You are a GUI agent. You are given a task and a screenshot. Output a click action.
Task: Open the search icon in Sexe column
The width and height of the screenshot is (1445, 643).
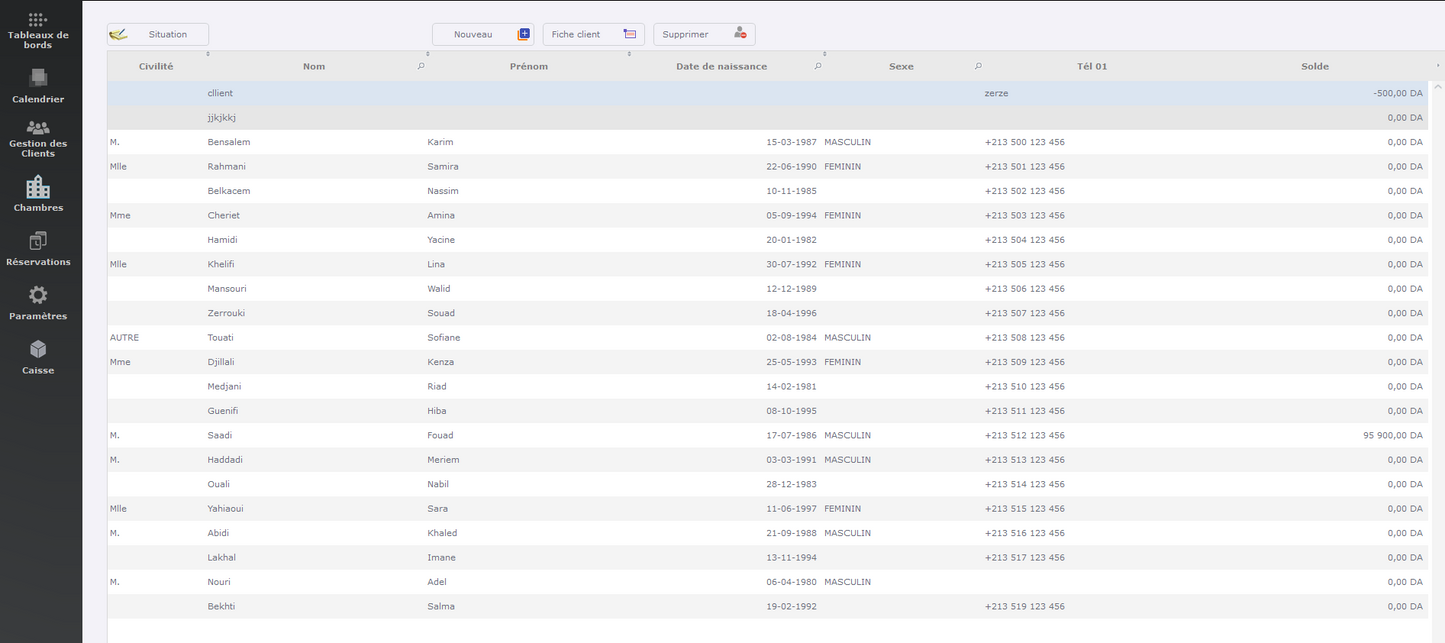818,66
